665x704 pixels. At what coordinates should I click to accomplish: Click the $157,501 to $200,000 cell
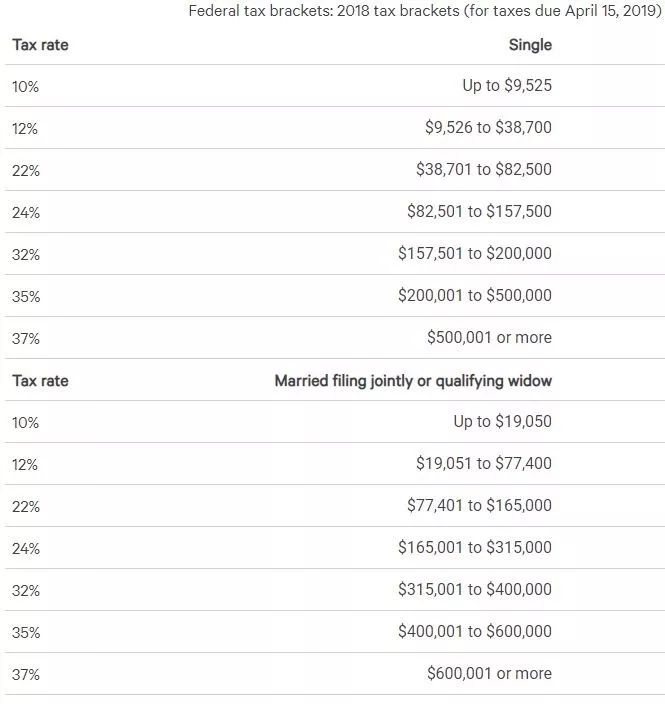click(x=474, y=254)
